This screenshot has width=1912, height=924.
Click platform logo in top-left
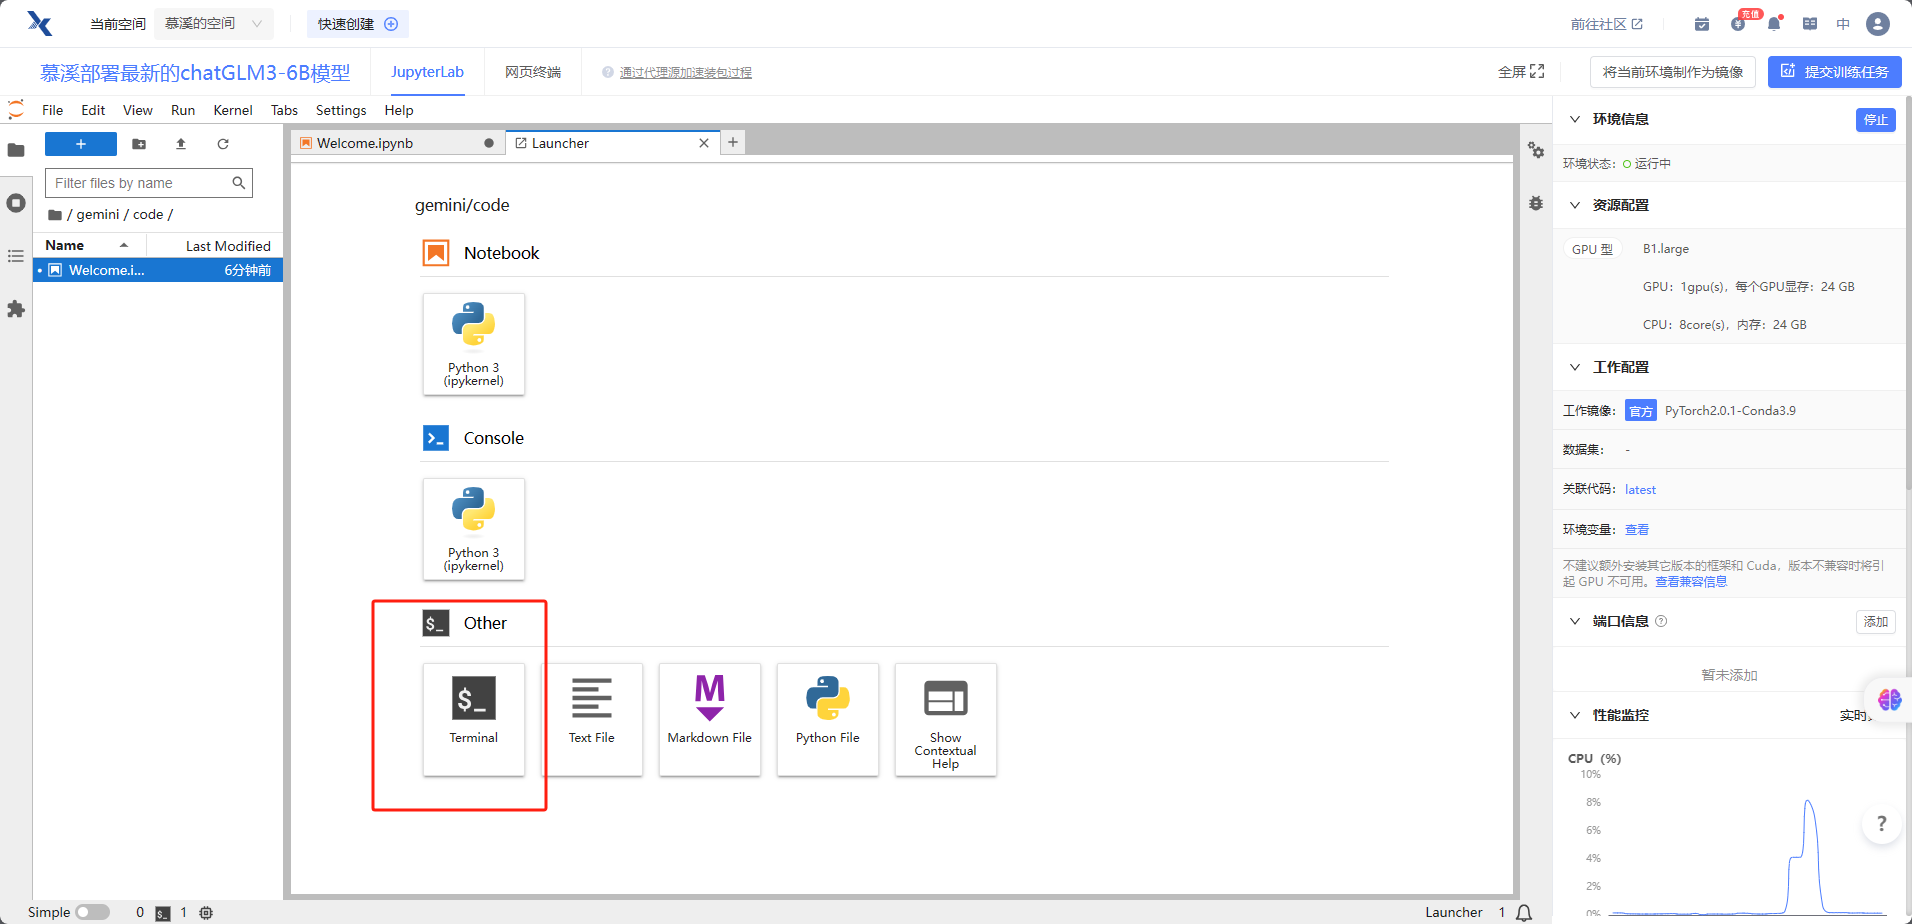pos(39,23)
